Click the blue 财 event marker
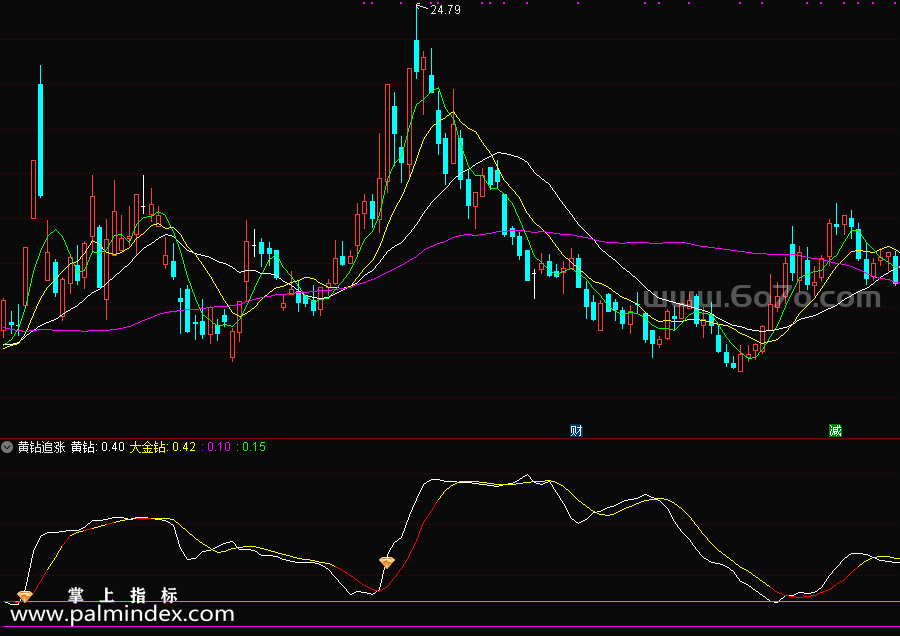 click(x=576, y=431)
